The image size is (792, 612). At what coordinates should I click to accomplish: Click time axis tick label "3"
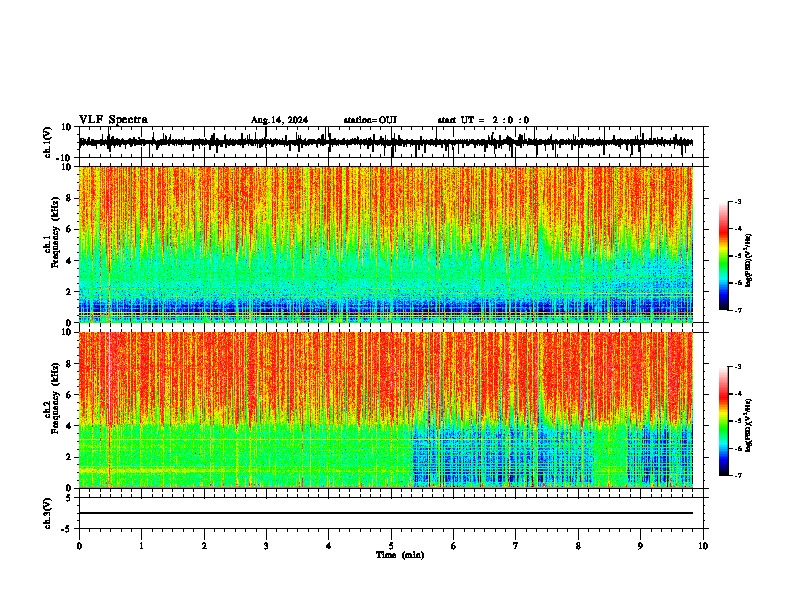(x=266, y=546)
